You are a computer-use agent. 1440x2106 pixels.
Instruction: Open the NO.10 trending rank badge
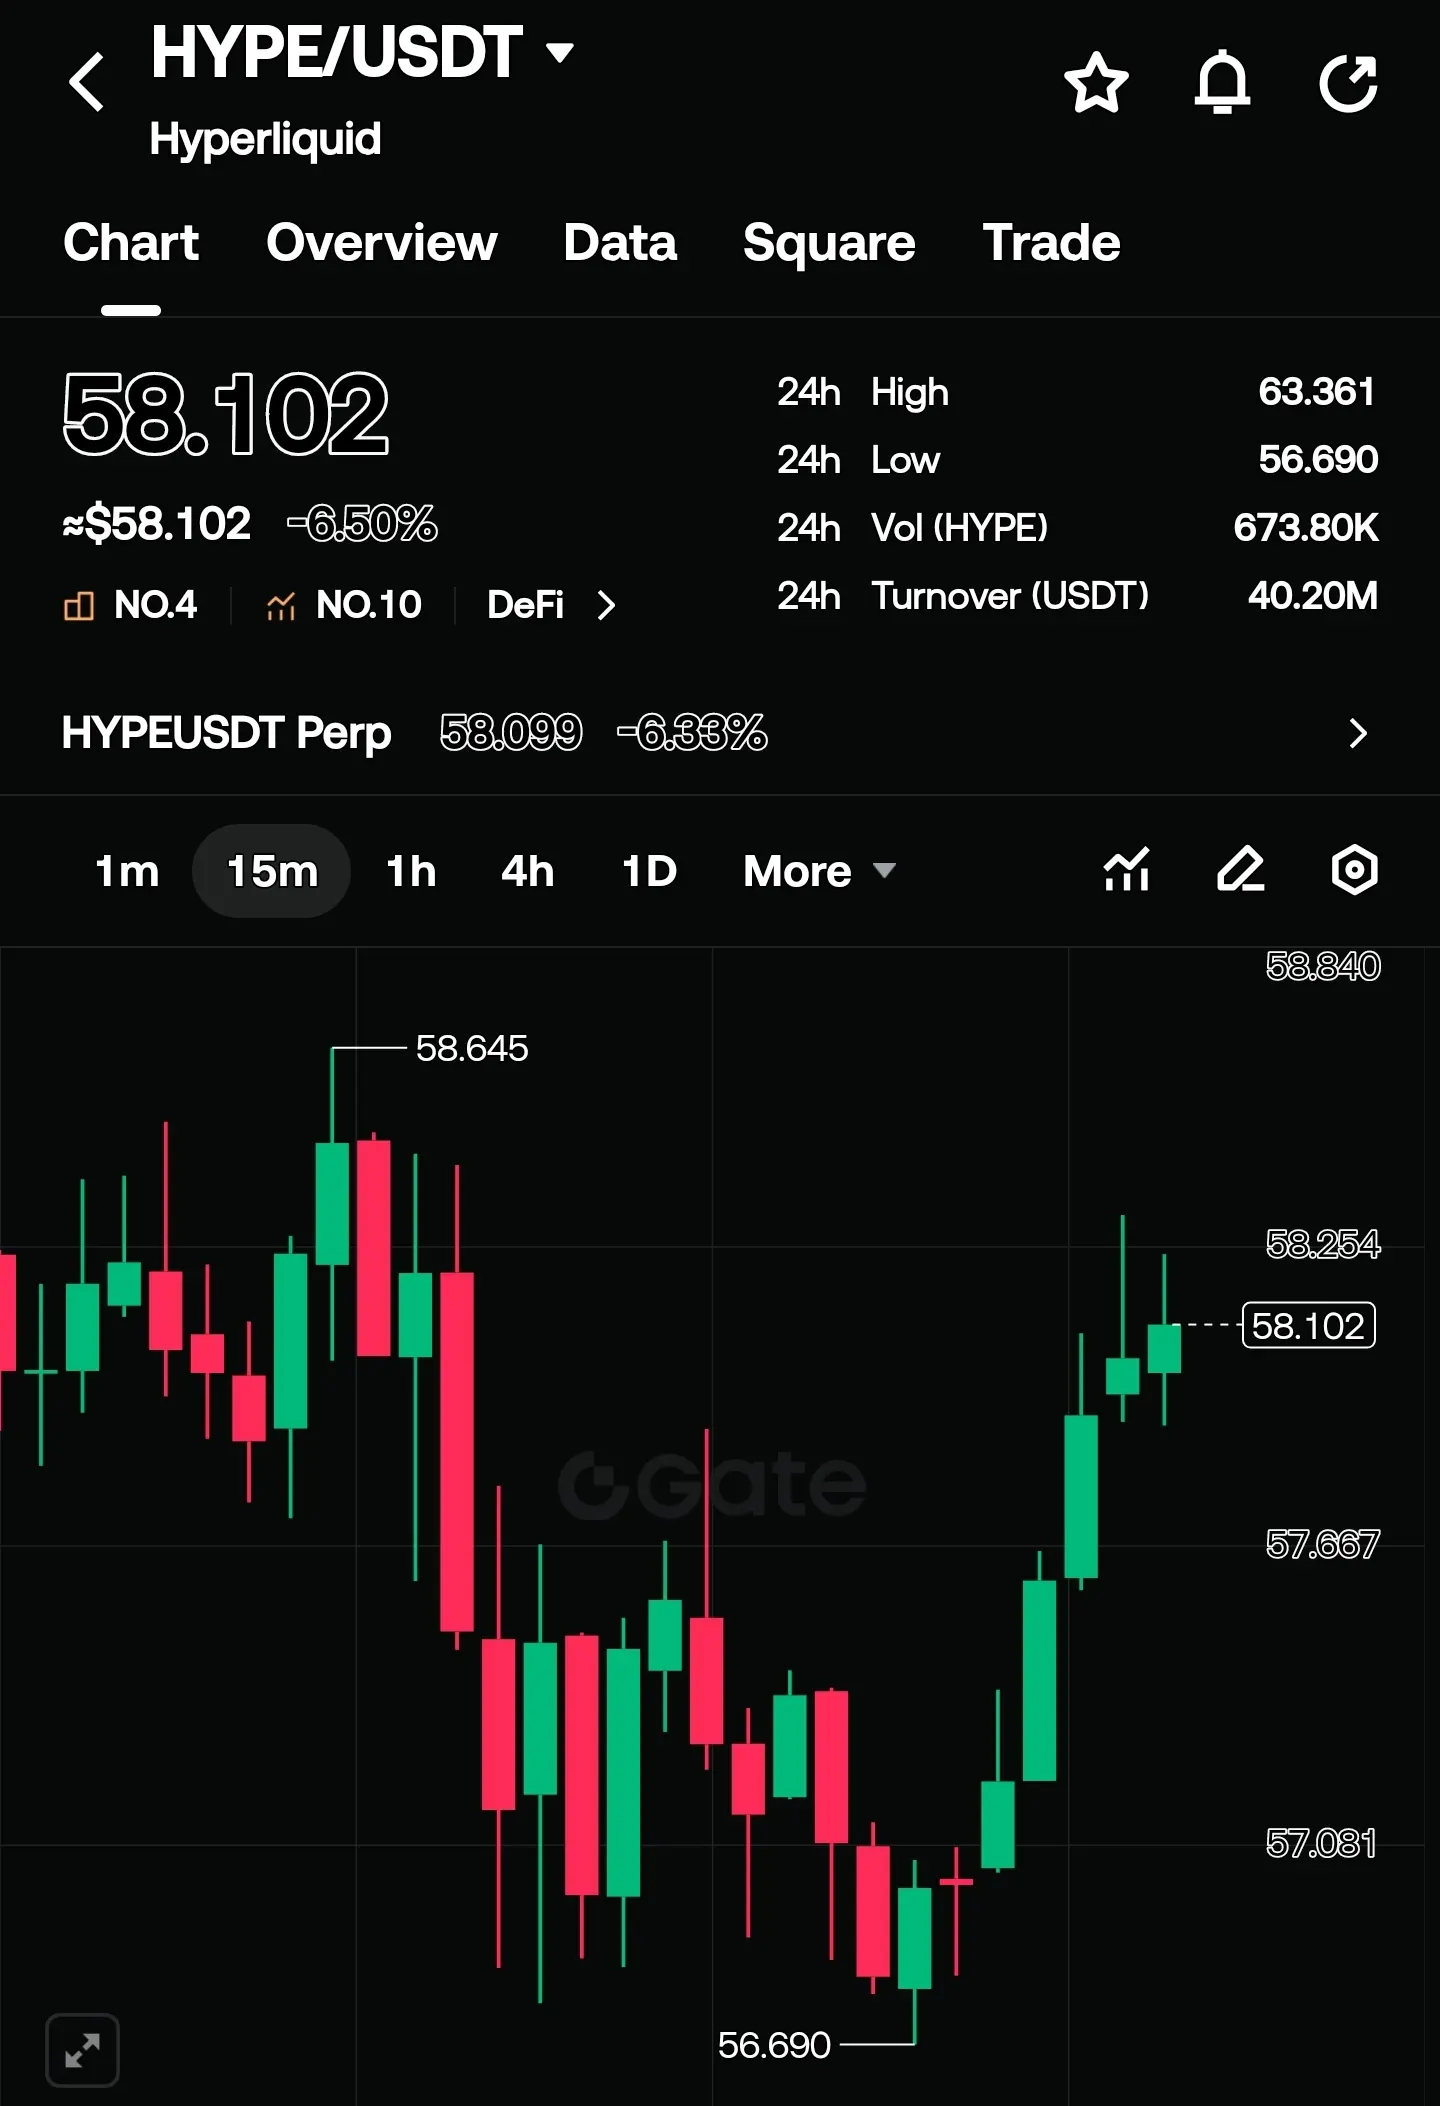coord(344,605)
